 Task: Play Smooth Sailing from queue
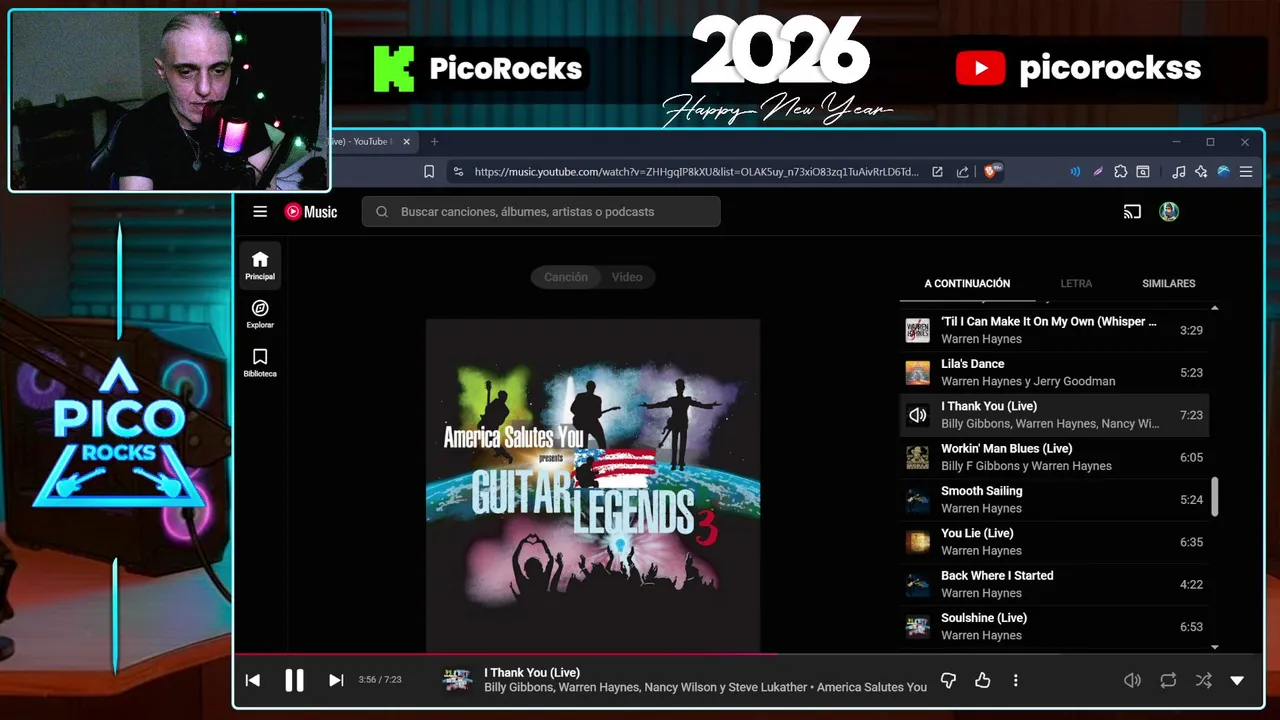[x=1054, y=499]
